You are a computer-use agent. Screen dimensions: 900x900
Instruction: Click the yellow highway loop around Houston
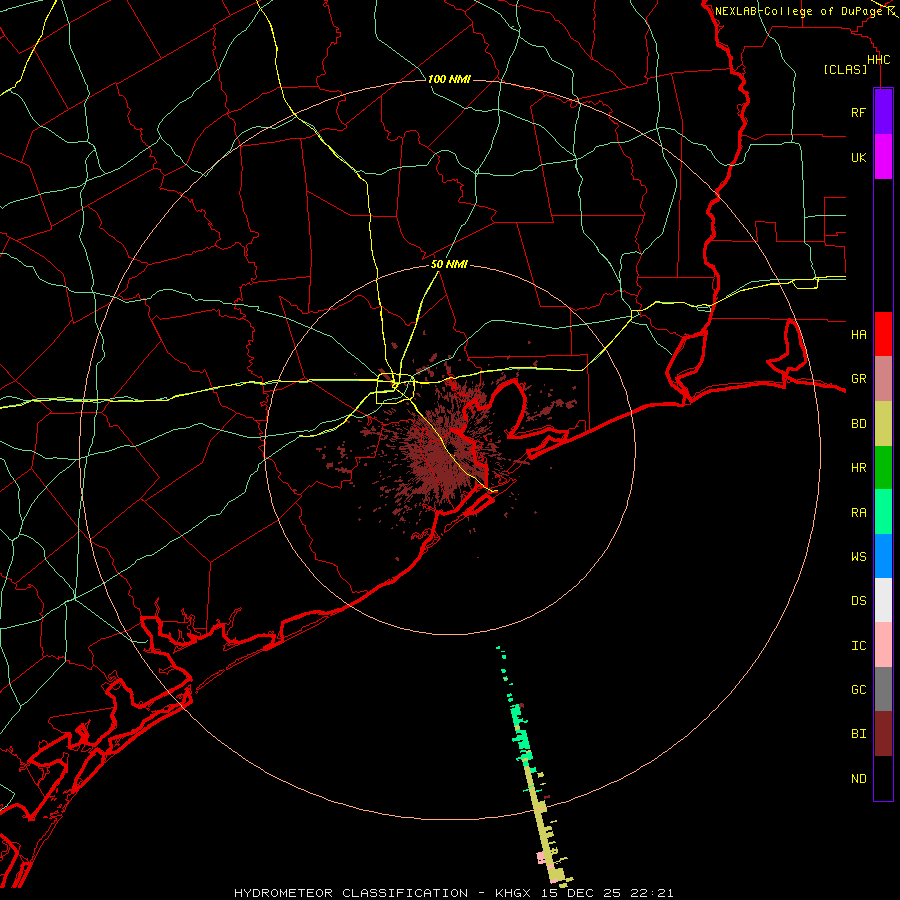point(395,389)
